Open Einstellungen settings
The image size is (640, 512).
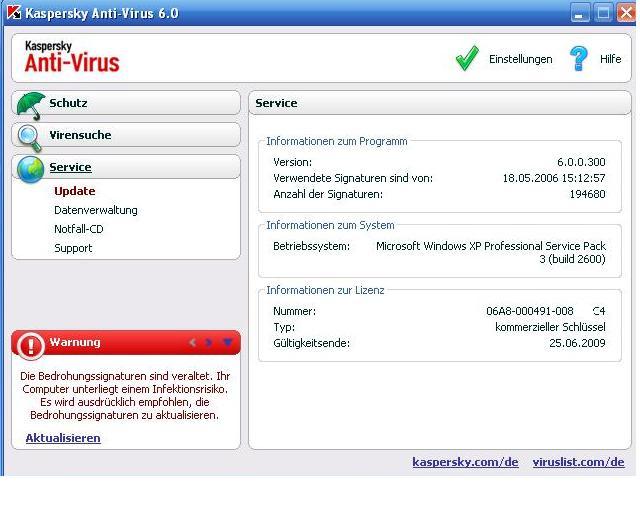point(520,59)
